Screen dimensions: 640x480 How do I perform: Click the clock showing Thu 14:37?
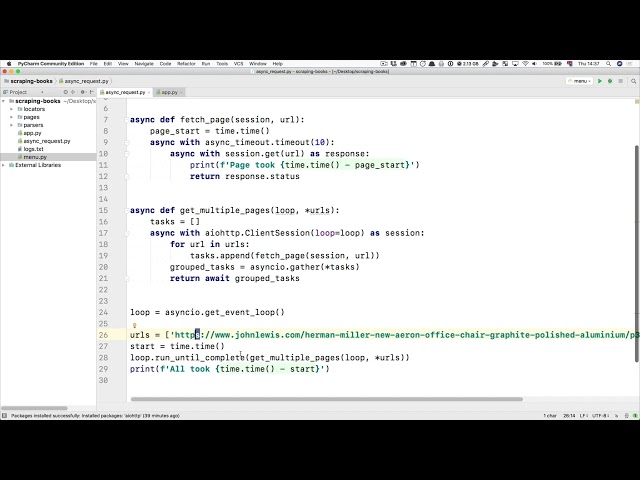point(588,64)
